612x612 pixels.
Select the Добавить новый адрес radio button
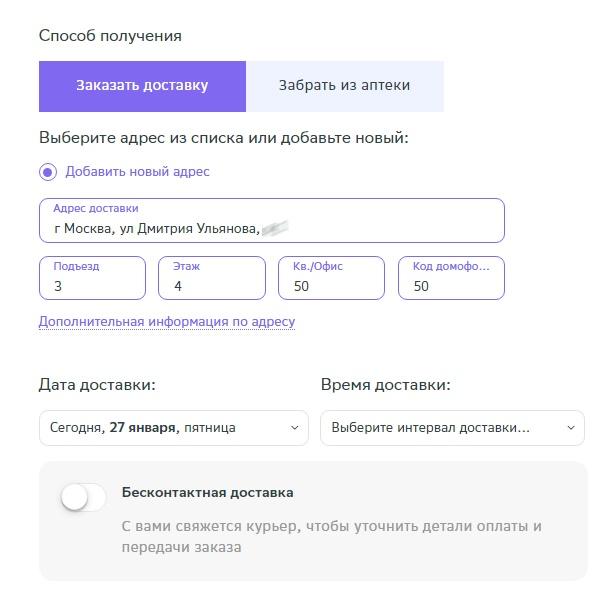click(48, 172)
